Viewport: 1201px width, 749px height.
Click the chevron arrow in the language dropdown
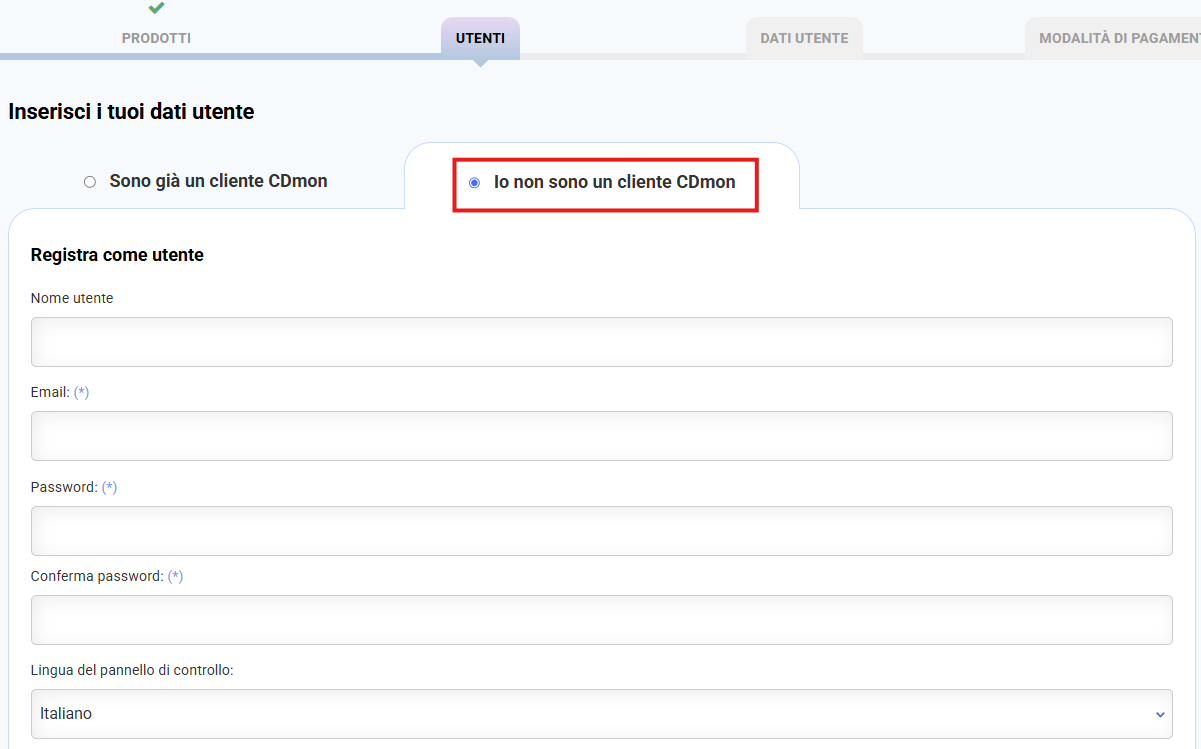[x=1160, y=714]
